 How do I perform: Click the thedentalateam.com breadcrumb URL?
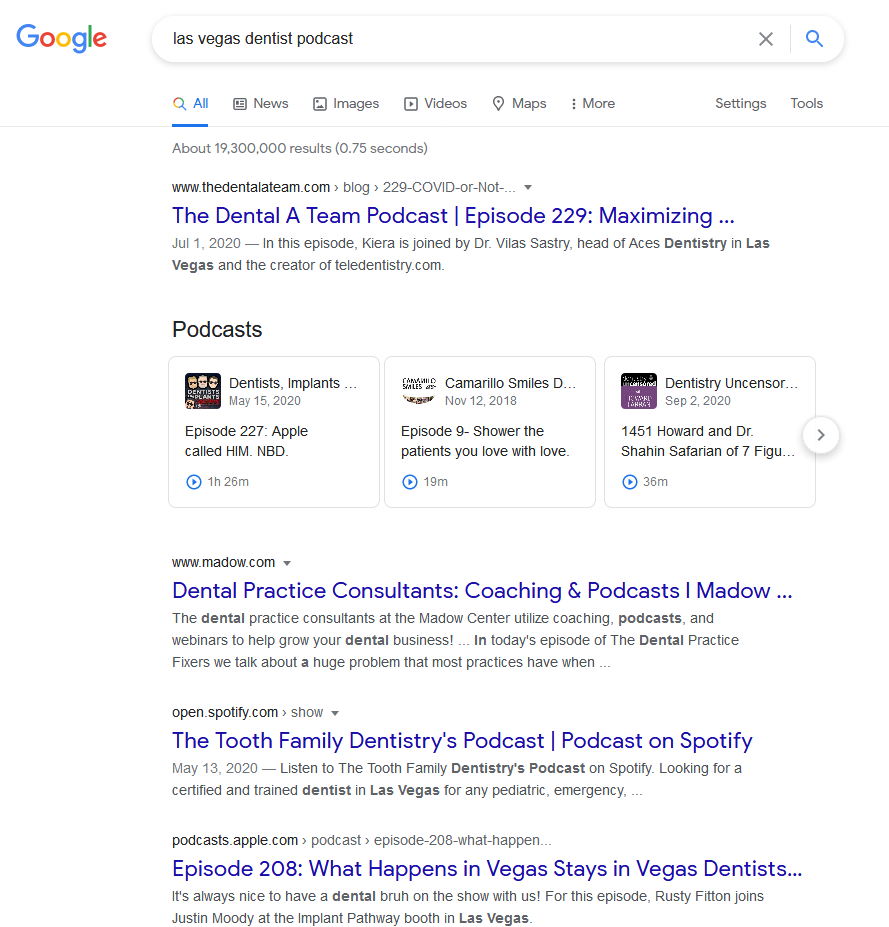(343, 187)
